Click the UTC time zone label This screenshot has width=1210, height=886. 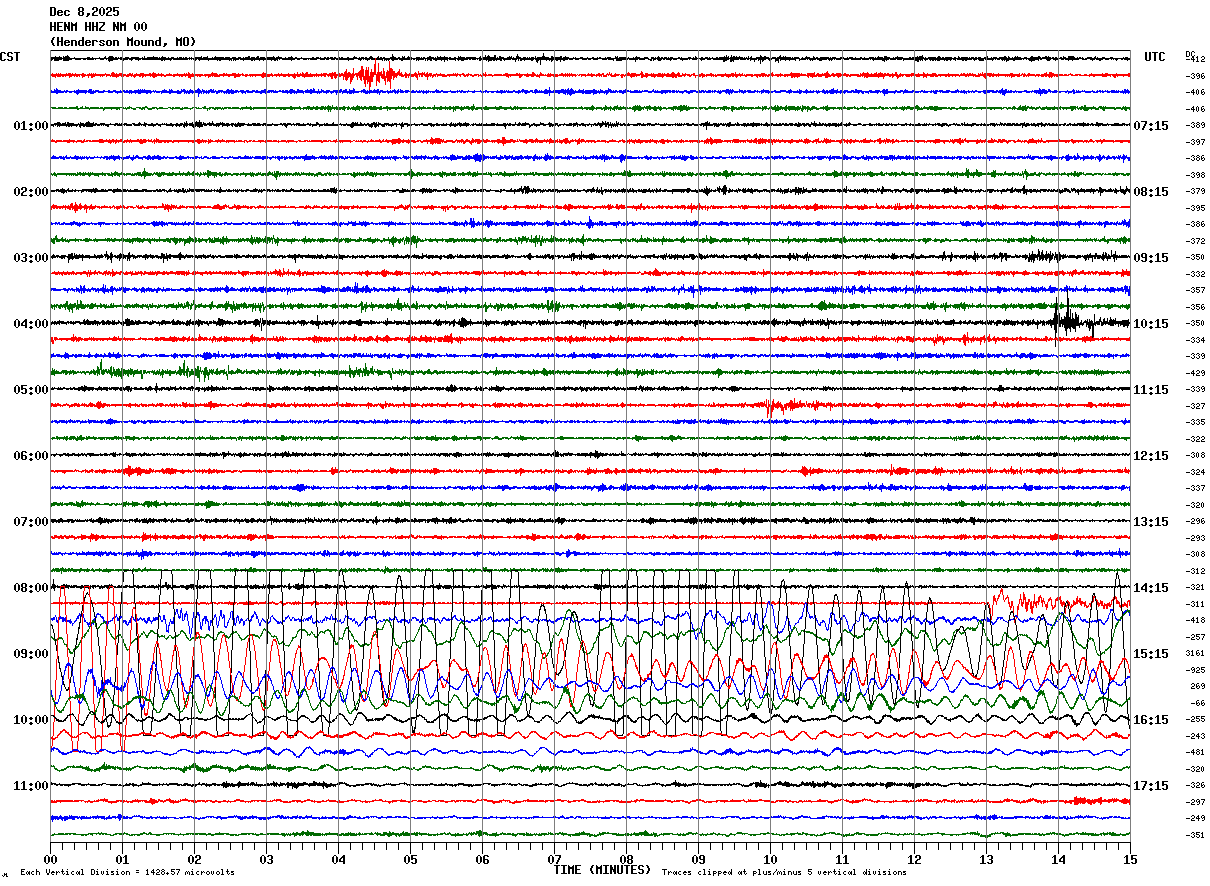[x=1155, y=57]
